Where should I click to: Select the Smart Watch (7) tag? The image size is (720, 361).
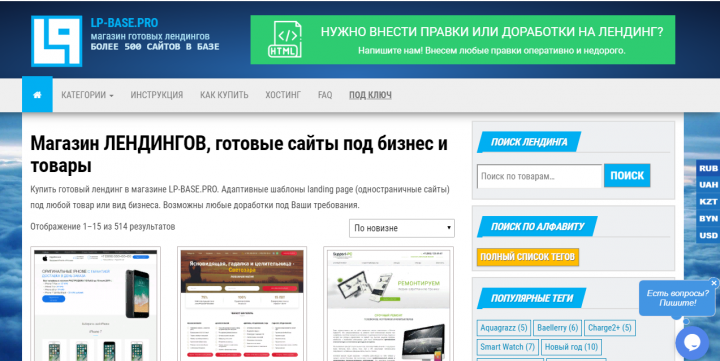coord(507,347)
